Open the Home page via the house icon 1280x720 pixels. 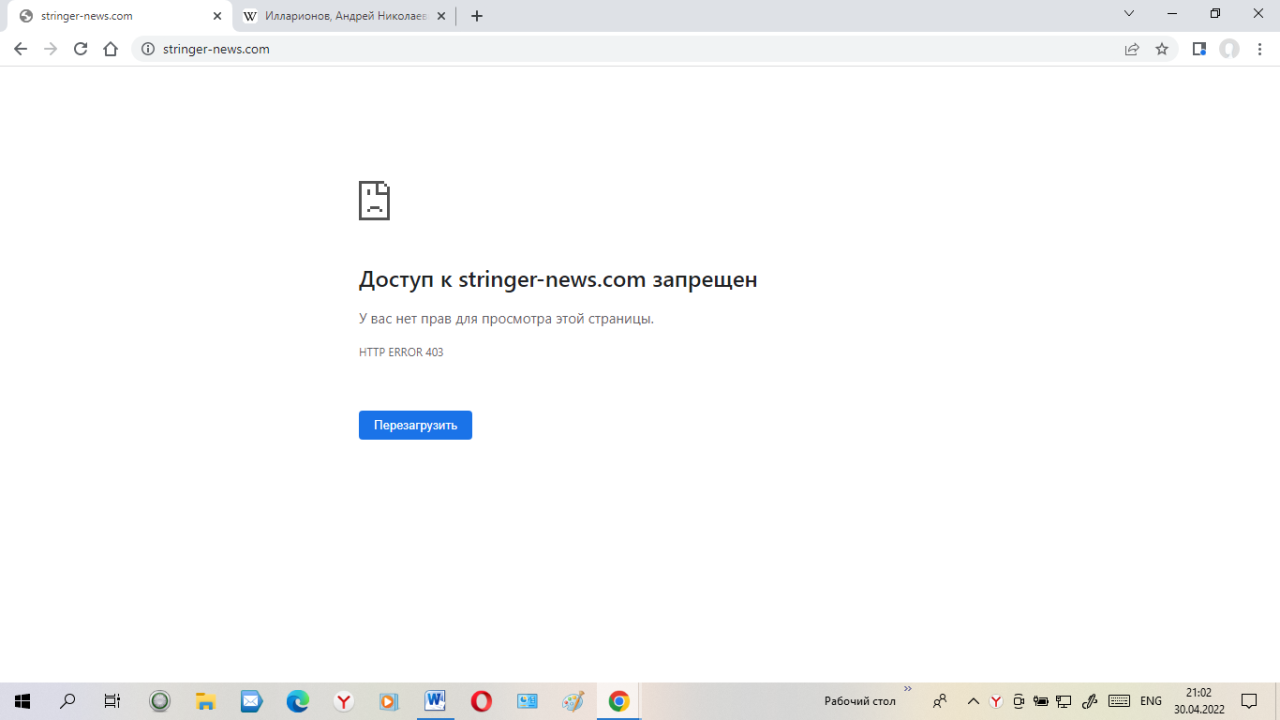111,49
